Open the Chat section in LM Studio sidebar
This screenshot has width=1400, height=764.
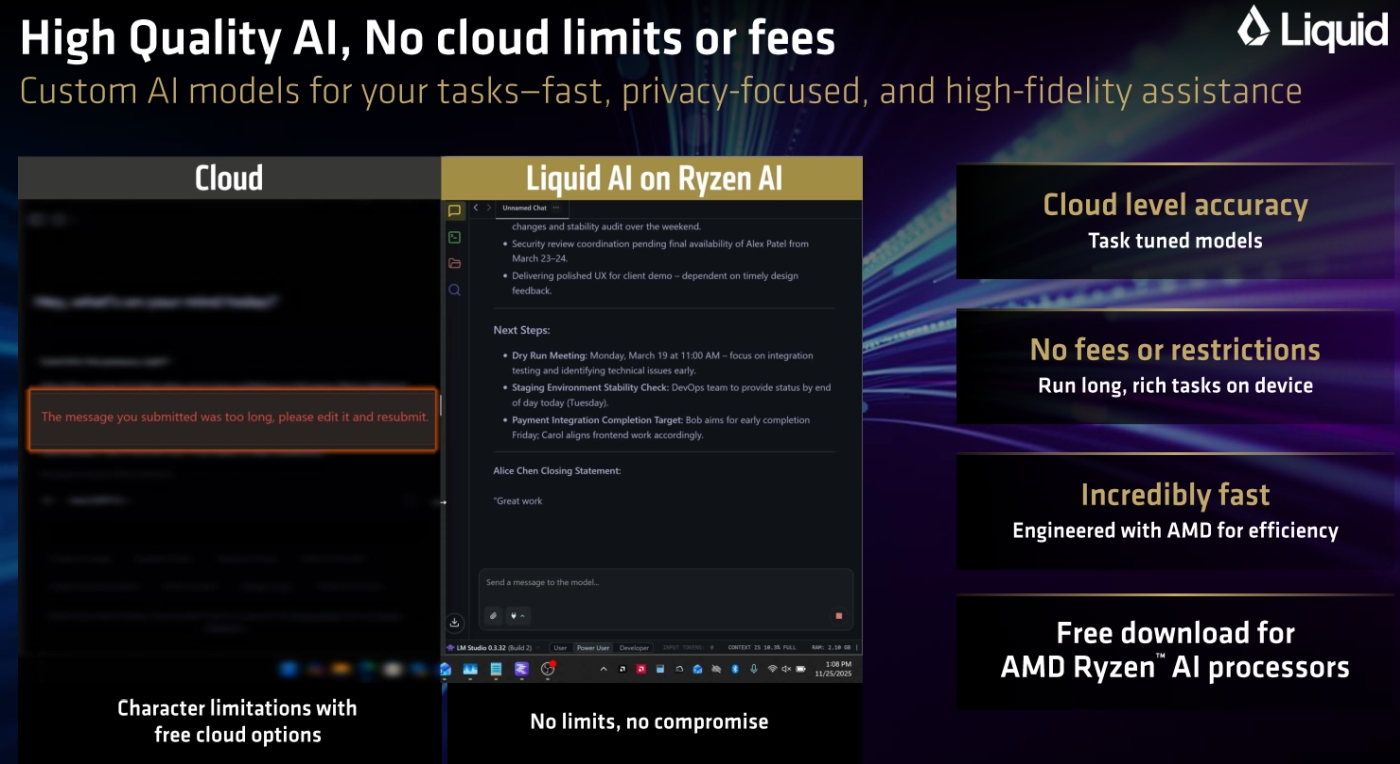click(454, 211)
